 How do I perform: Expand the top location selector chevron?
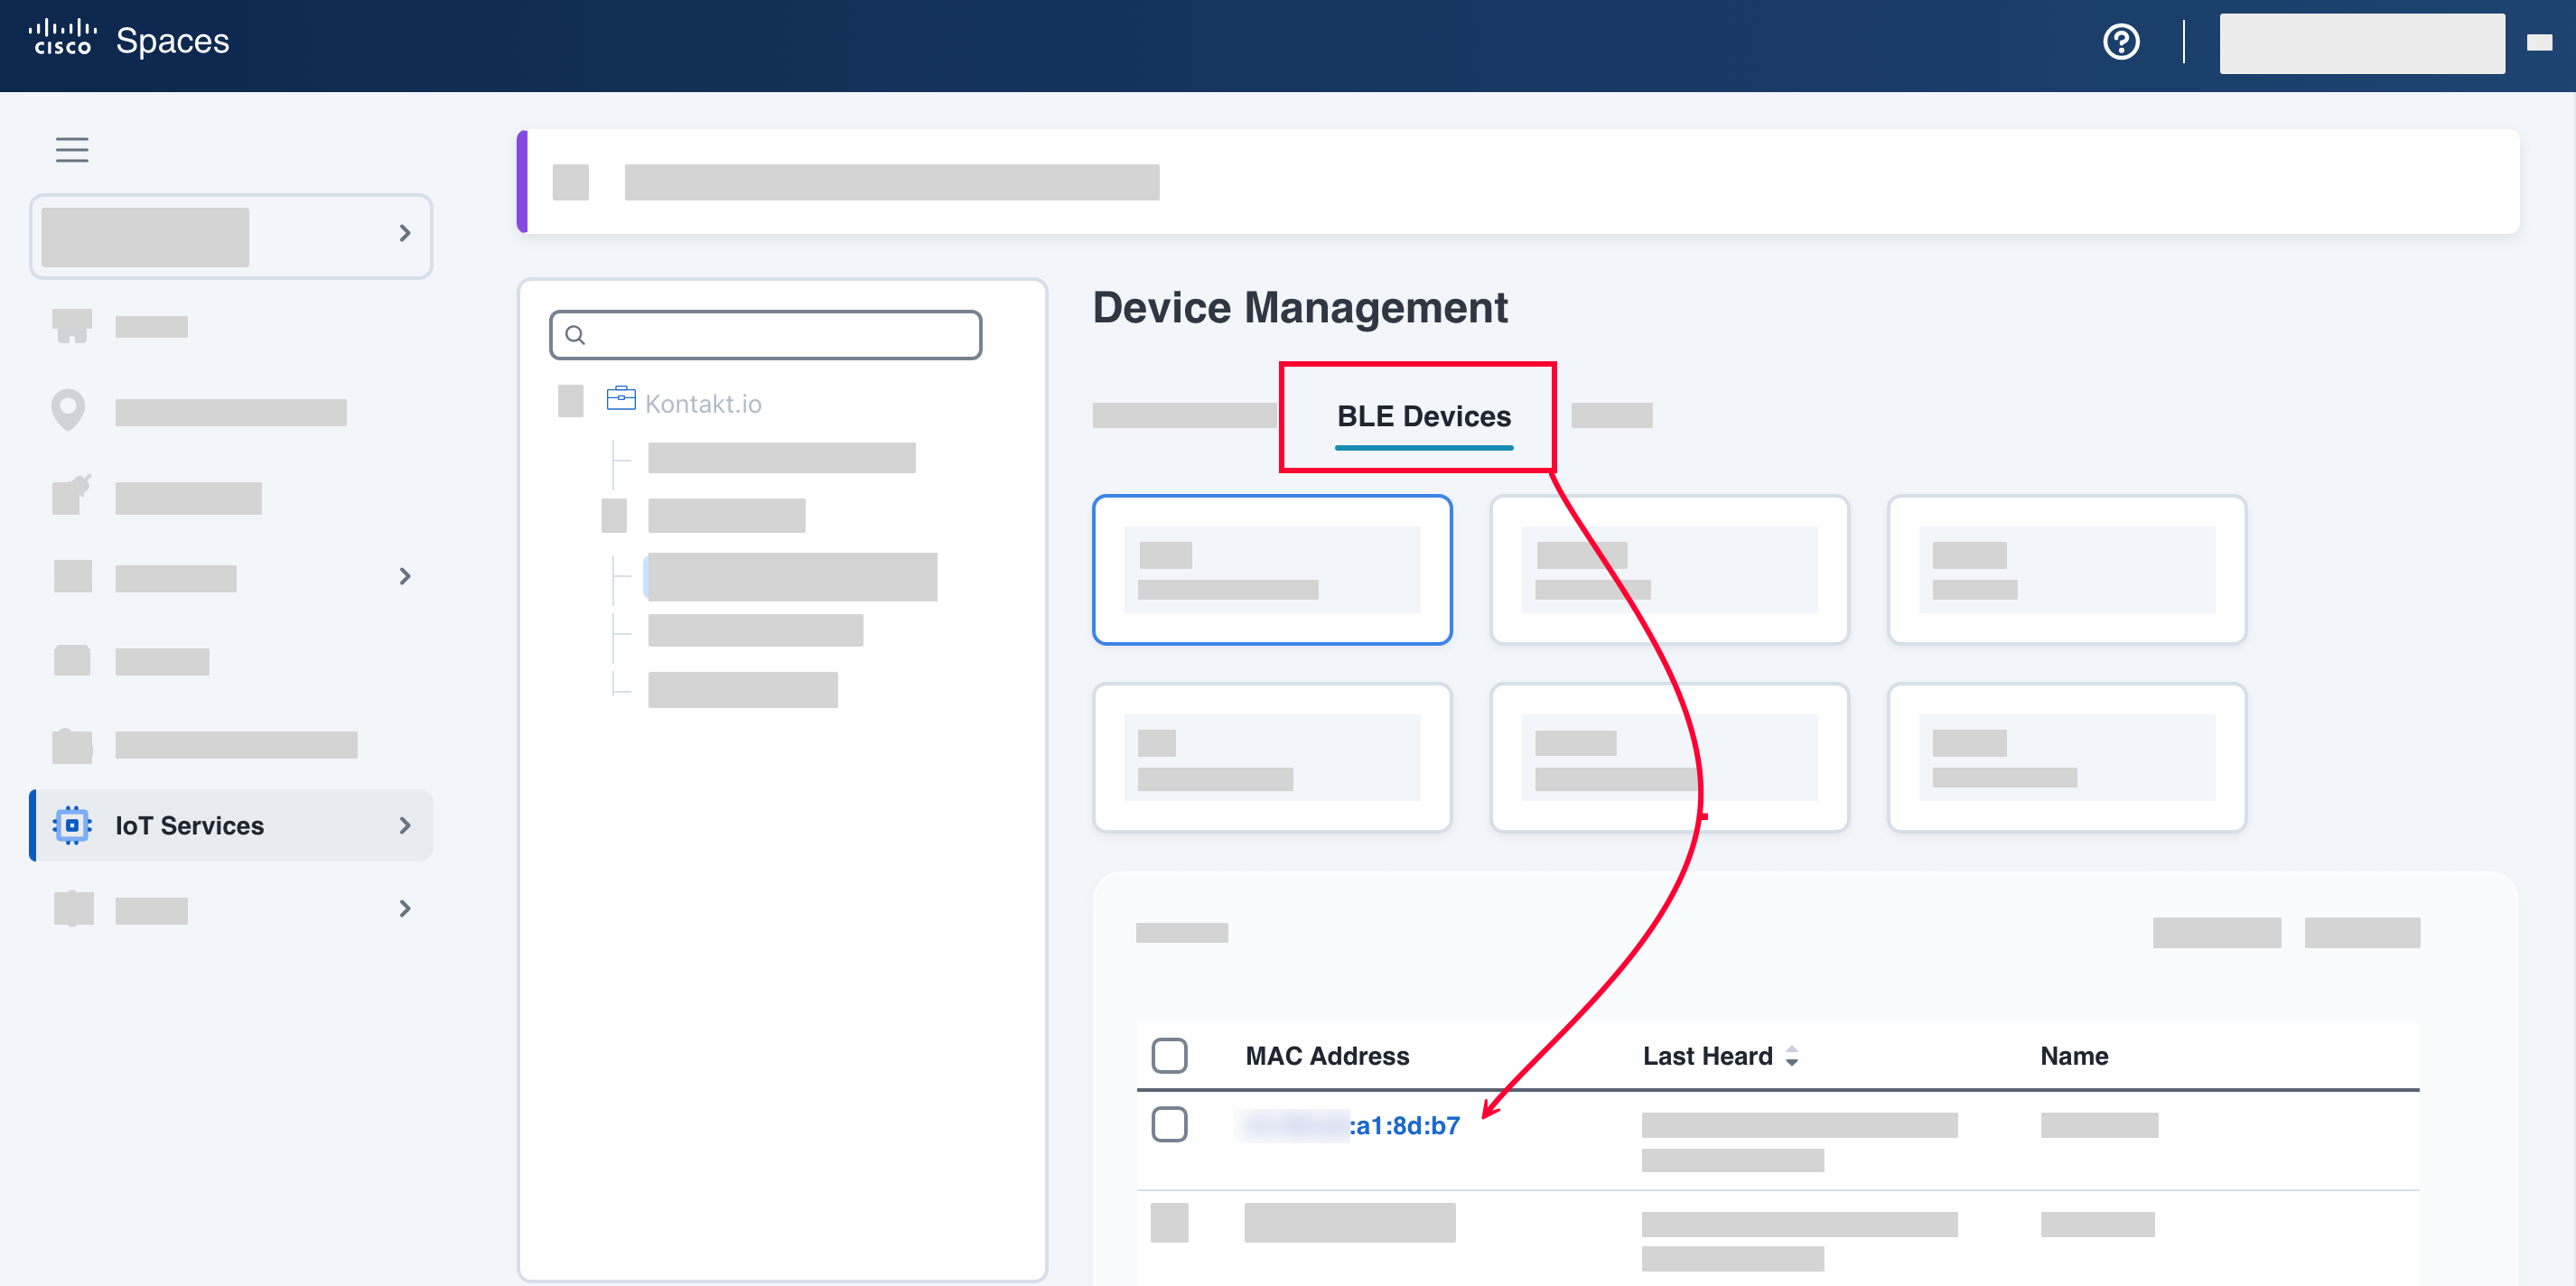click(x=405, y=233)
